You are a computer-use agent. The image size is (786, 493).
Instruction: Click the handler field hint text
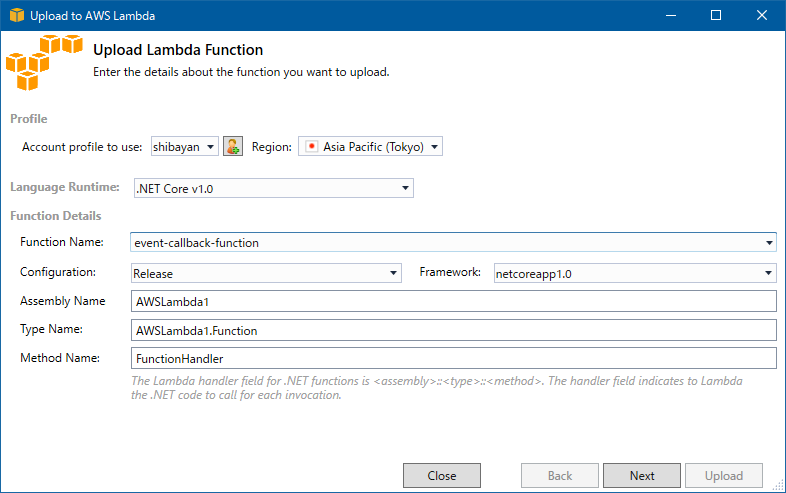tap(437, 388)
